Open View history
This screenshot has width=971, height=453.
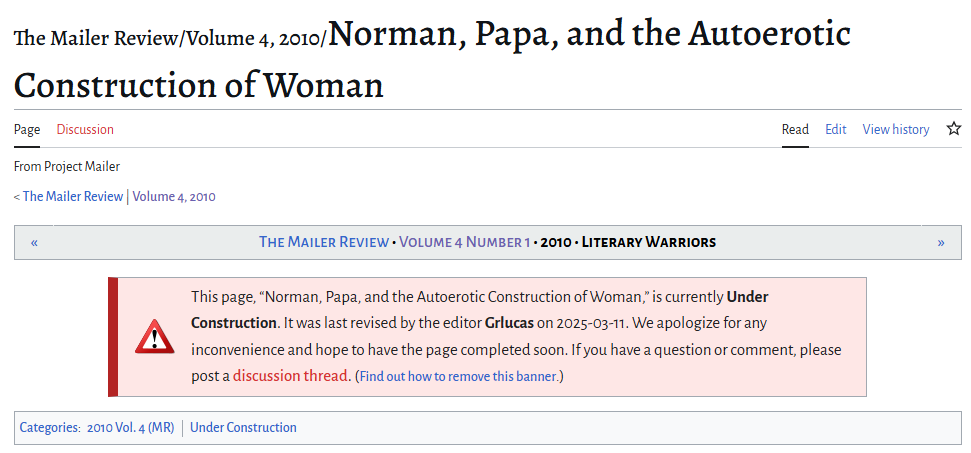(895, 129)
